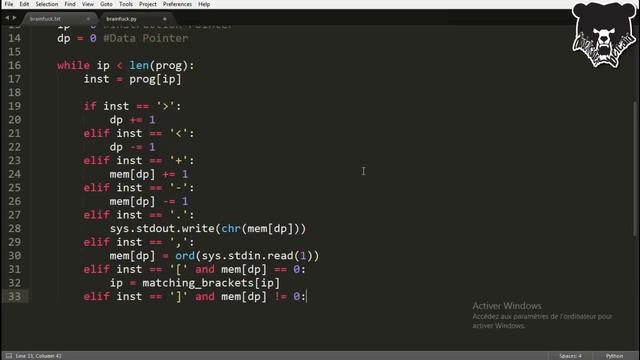Place cursor on 'dp = 0 #Data Pointer' line
Viewport: 640px width, 360px height.
pos(123,38)
